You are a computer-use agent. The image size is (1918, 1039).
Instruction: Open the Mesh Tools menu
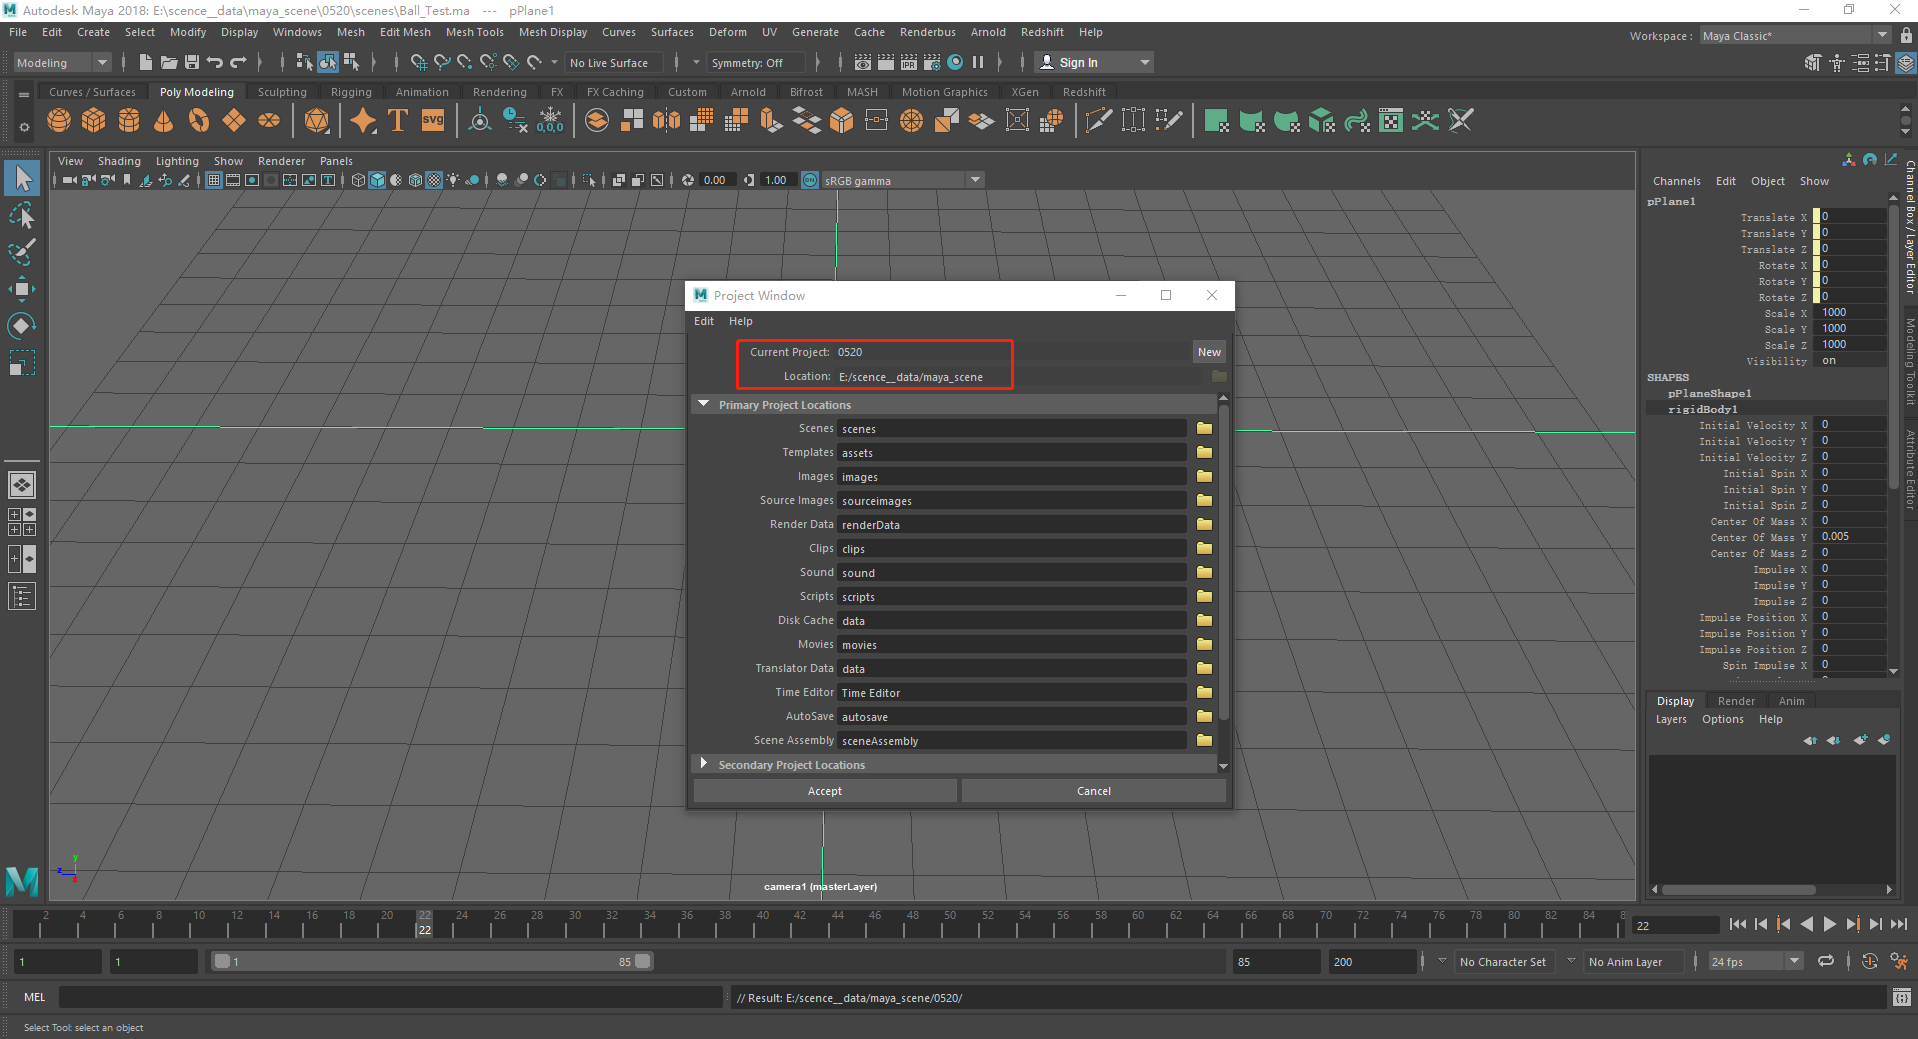coord(475,32)
